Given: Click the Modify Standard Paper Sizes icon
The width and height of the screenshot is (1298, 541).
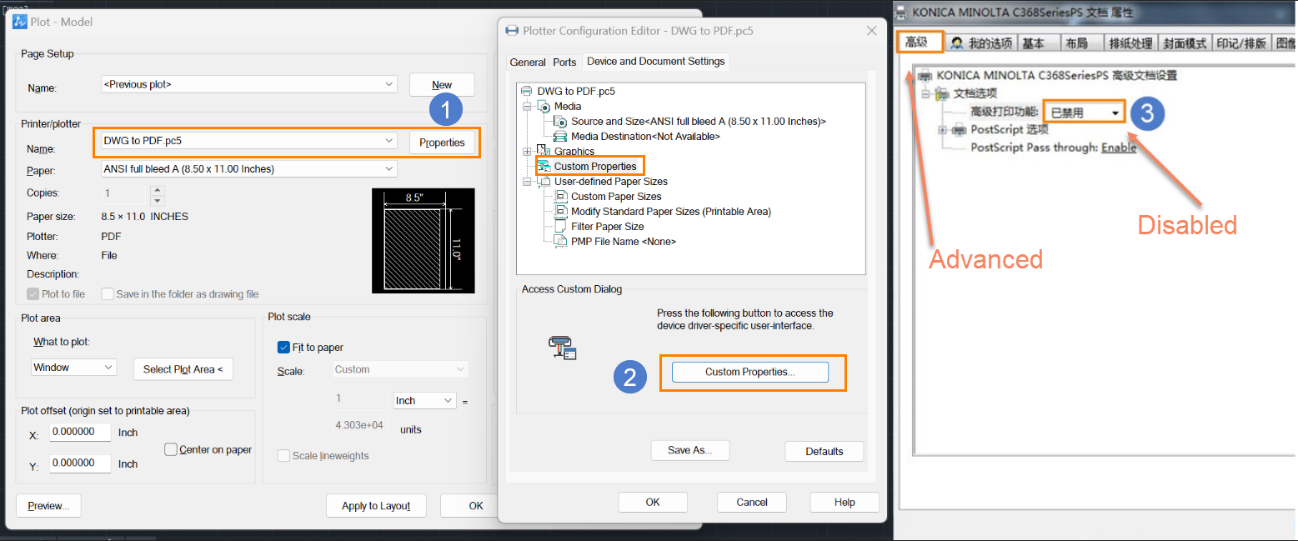Looking at the screenshot, I should click(x=561, y=211).
